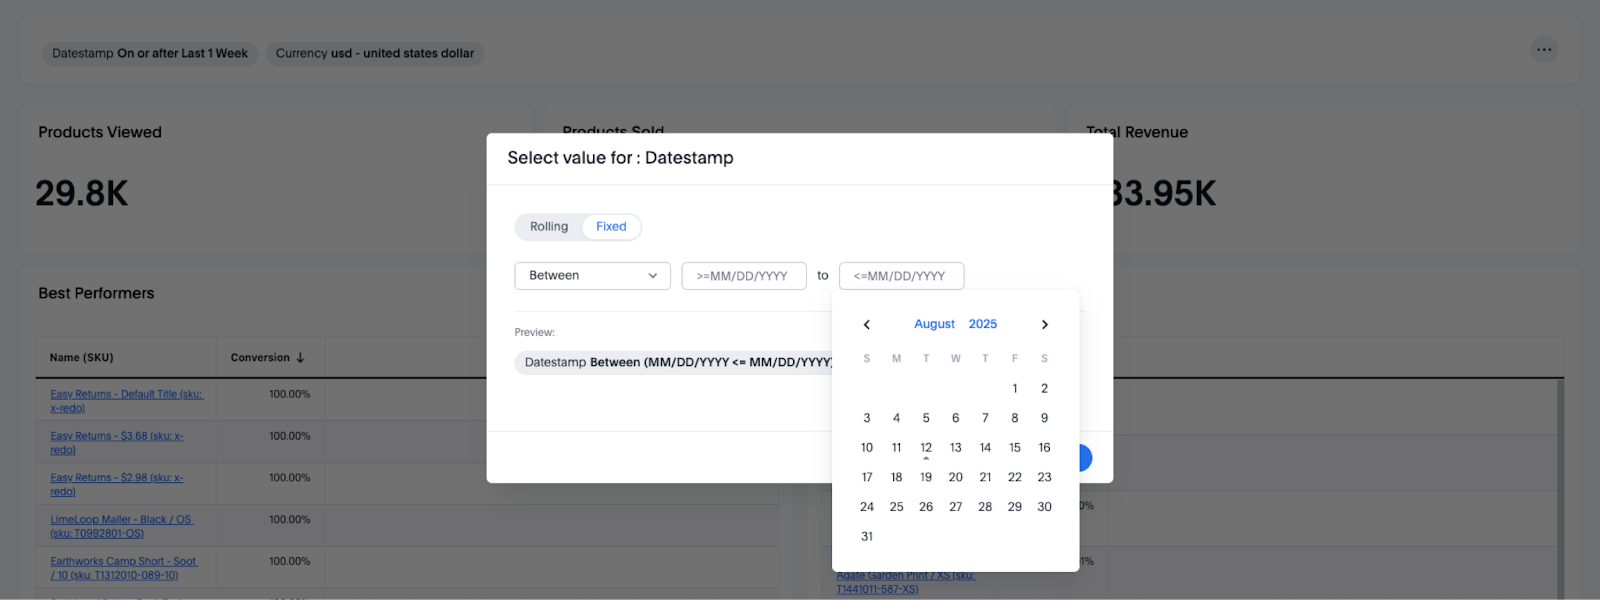This screenshot has height=600, width=1600.
Task: Go to previous month in calendar
Action: [x=867, y=325]
